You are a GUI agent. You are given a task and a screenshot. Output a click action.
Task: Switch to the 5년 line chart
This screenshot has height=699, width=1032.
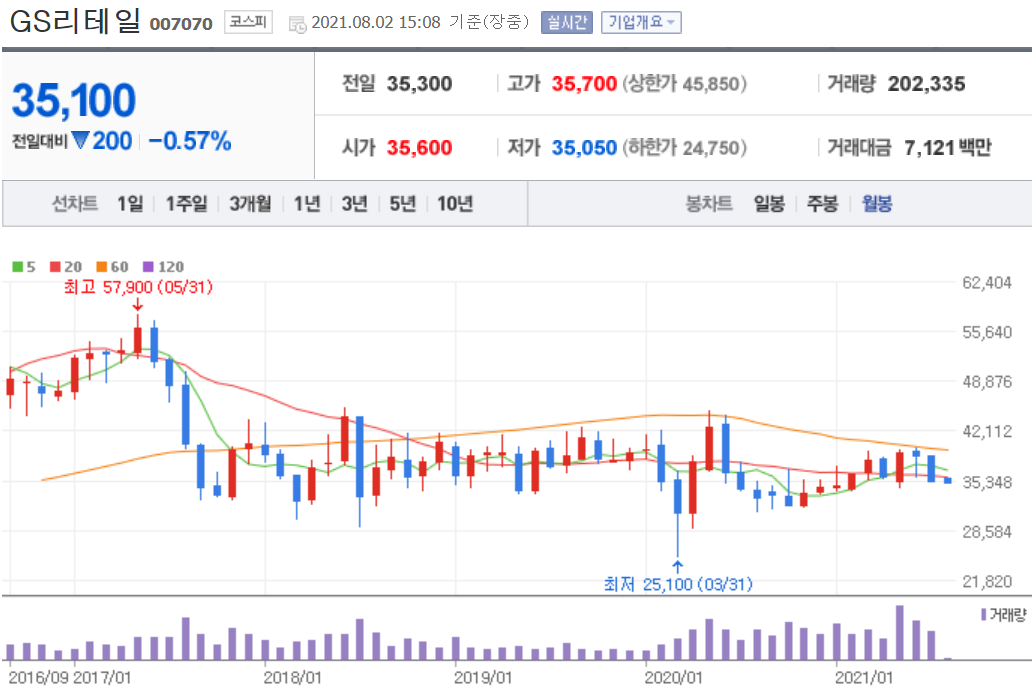click(403, 204)
